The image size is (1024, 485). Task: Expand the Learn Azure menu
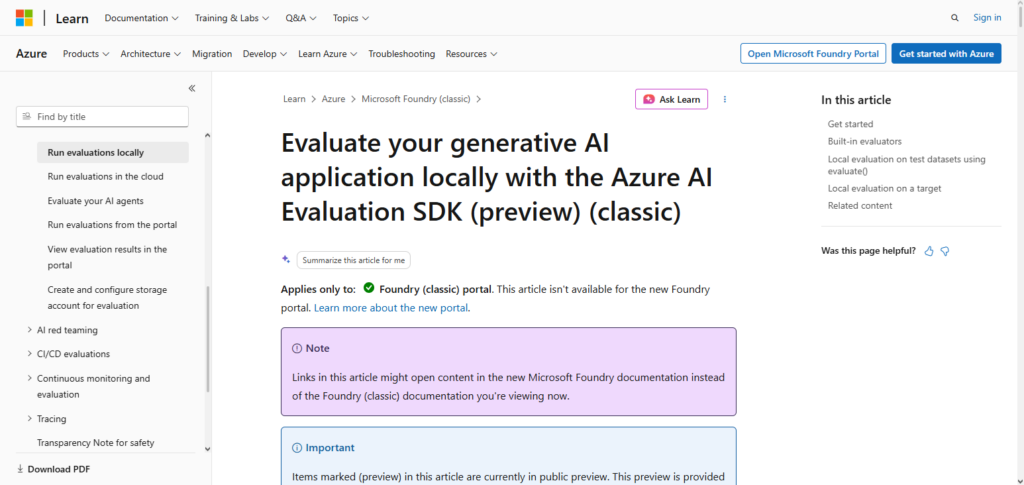click(x=328, y=54)
